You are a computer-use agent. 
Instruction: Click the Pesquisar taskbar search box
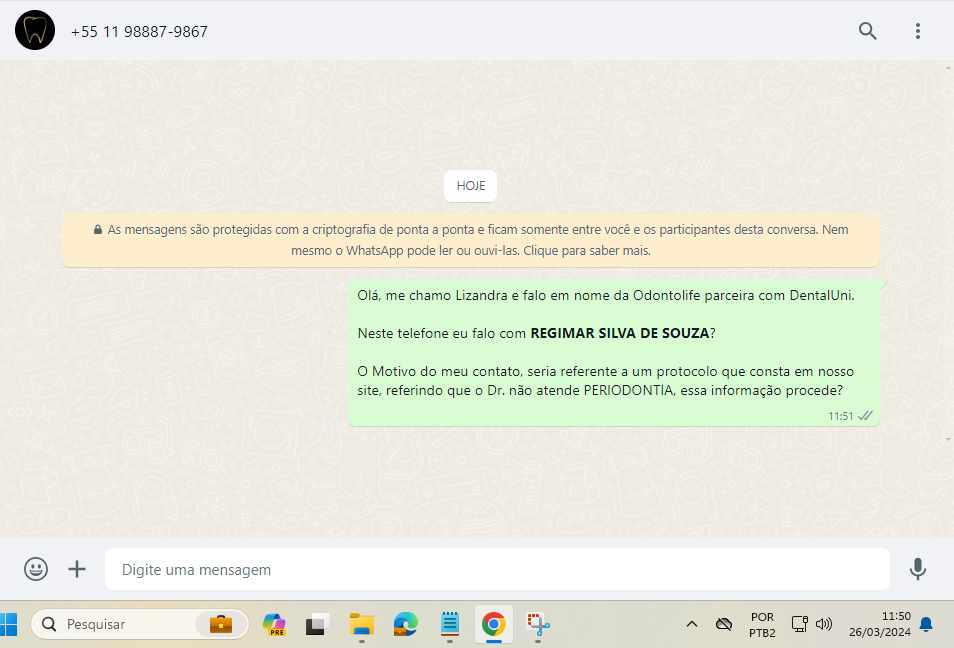tap(139, 624)
